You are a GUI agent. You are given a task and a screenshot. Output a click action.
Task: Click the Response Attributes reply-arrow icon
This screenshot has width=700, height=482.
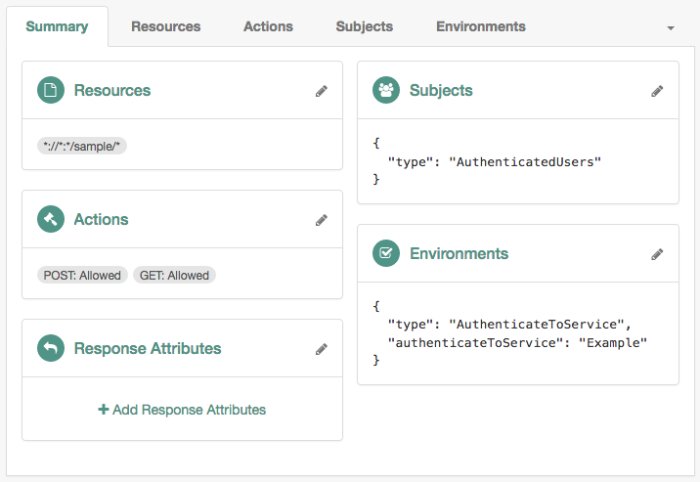coord(51,348)
